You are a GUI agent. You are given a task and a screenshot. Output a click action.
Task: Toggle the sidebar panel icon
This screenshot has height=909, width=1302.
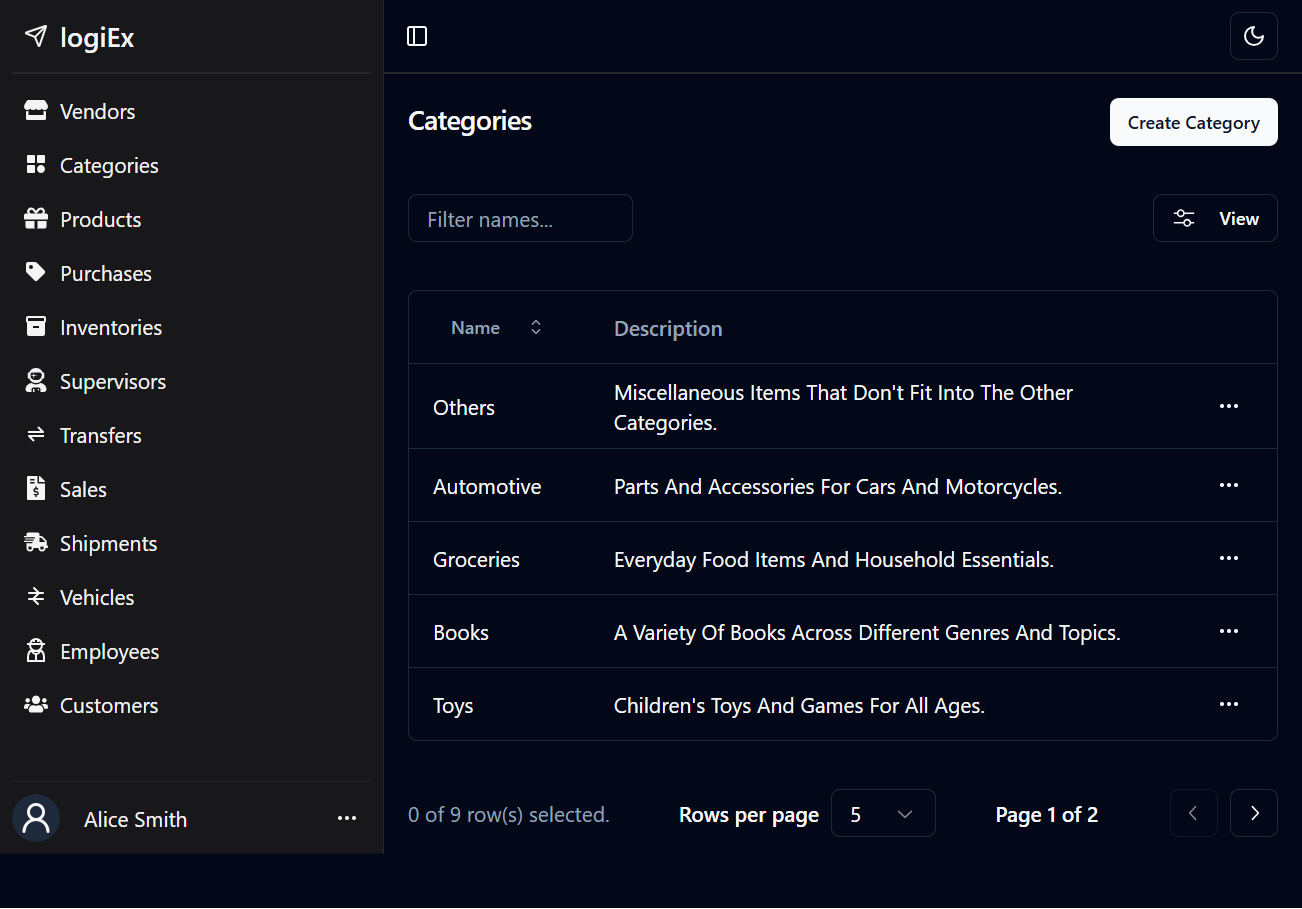417,36
